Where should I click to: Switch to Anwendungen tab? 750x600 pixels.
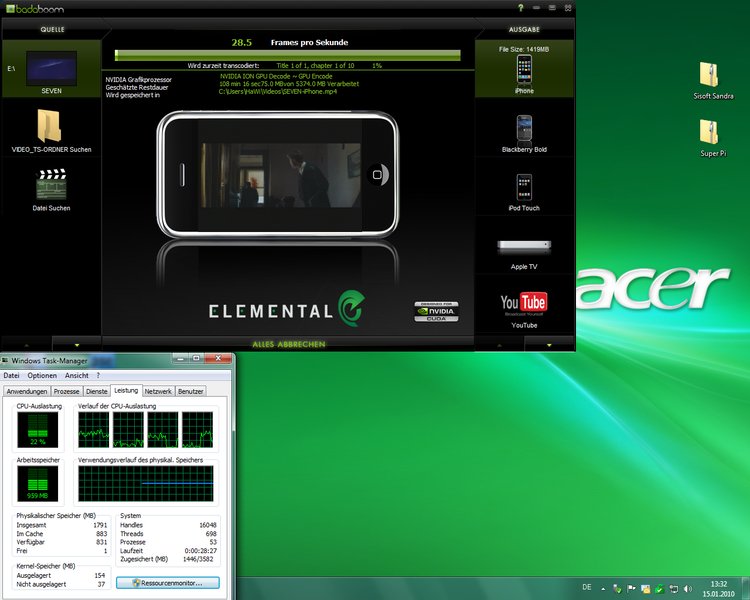pyautogui.click(x=27, y=391)
